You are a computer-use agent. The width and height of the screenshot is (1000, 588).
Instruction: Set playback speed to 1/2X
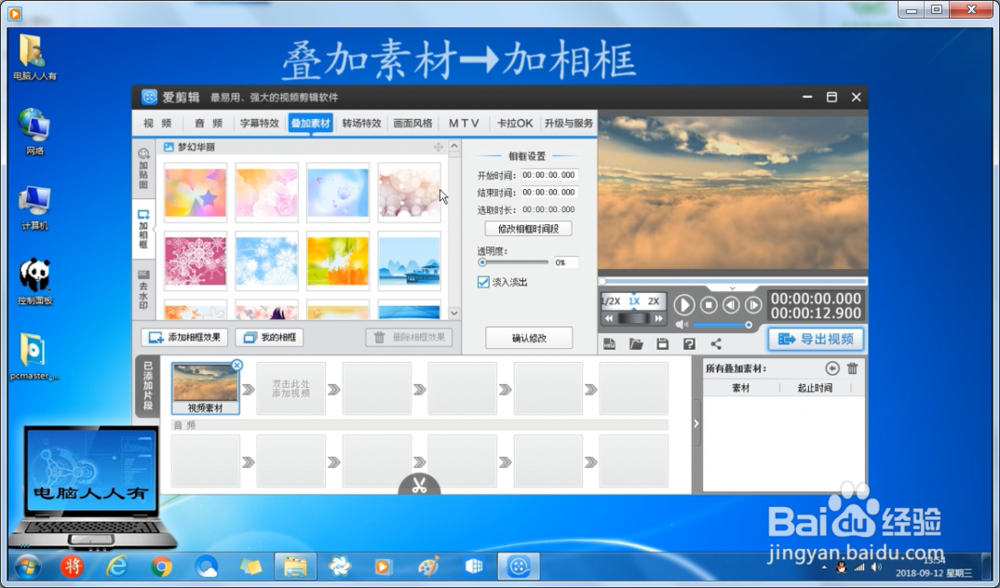coord(611,301)
